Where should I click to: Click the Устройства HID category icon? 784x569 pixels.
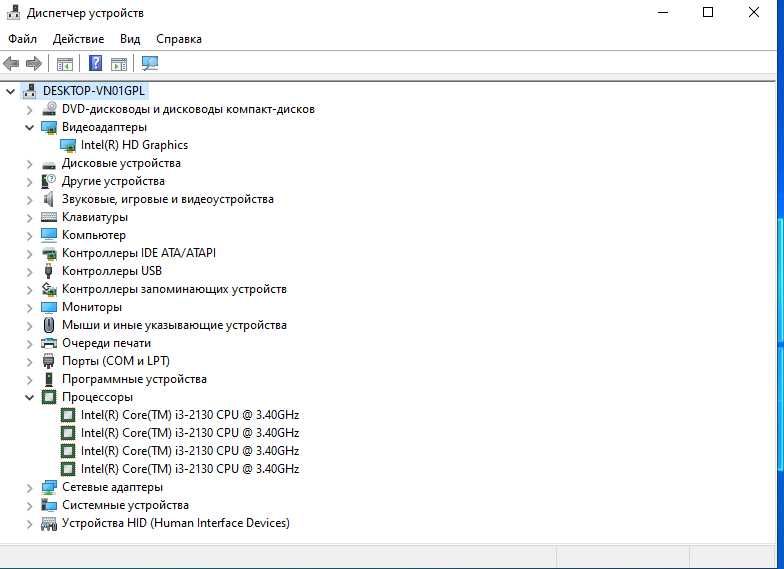point(49,524)
